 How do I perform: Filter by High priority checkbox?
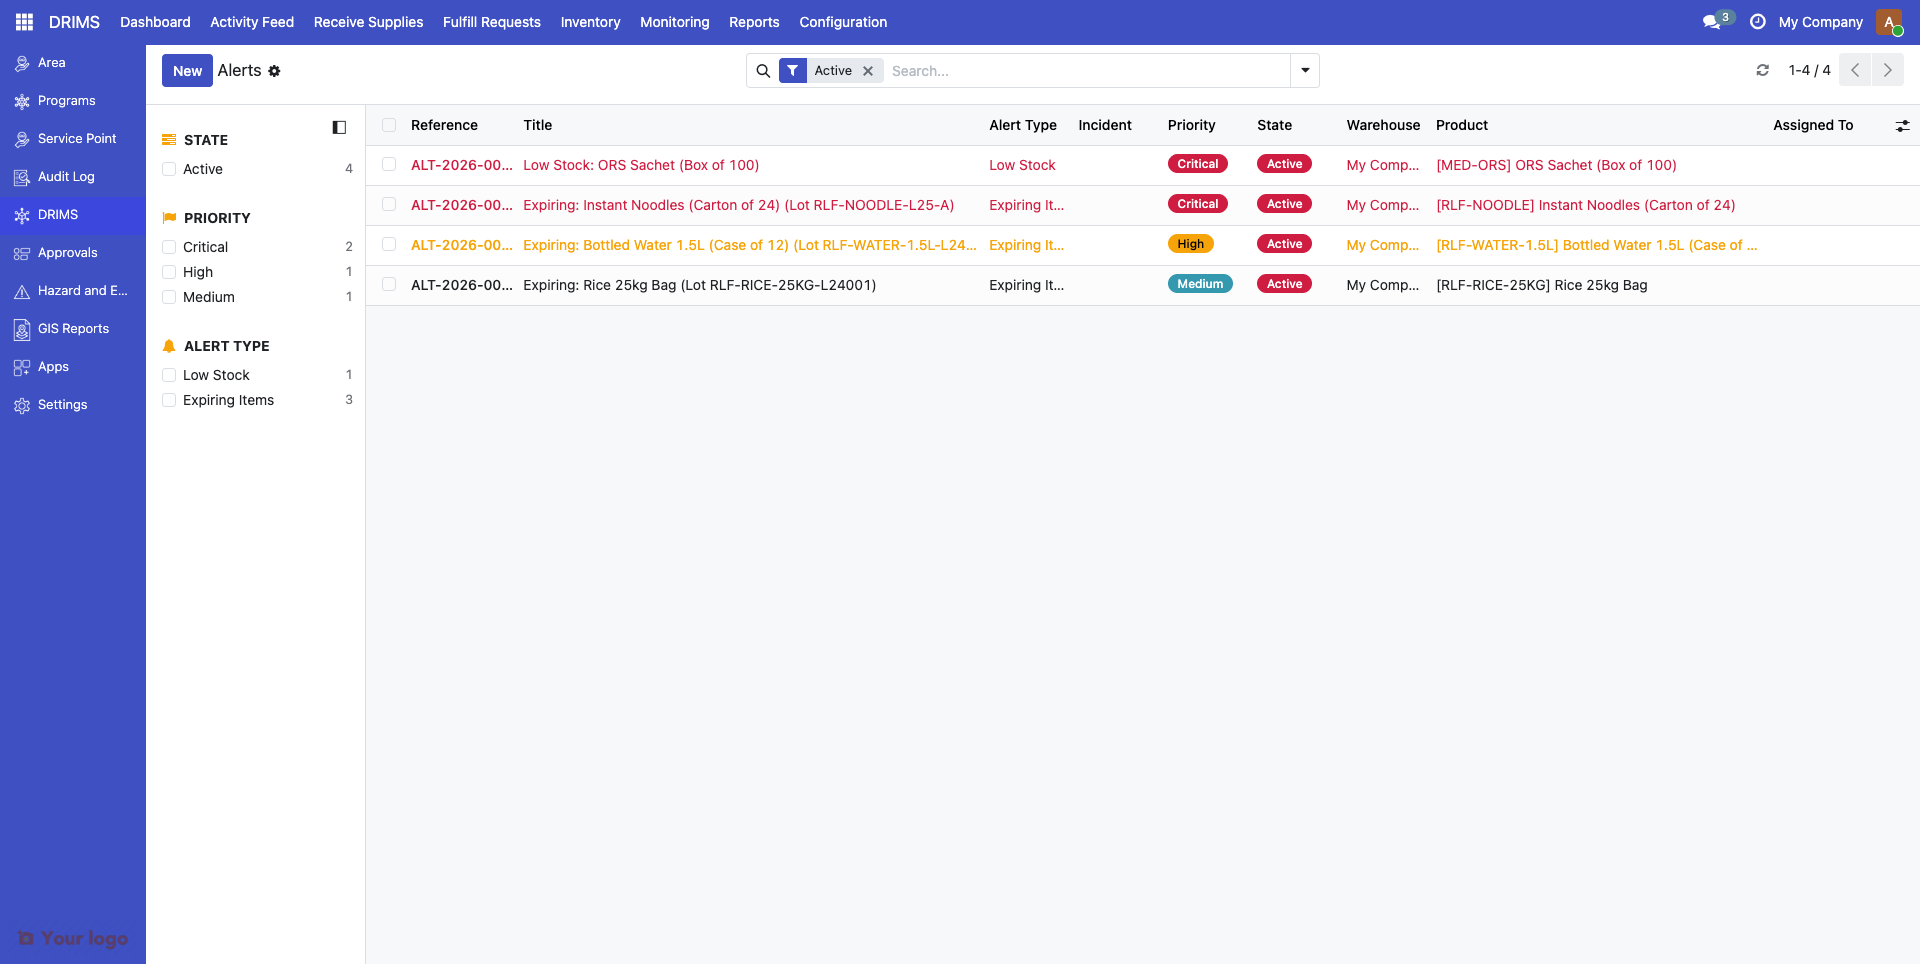pyautogui.click(x=169, y=272)
